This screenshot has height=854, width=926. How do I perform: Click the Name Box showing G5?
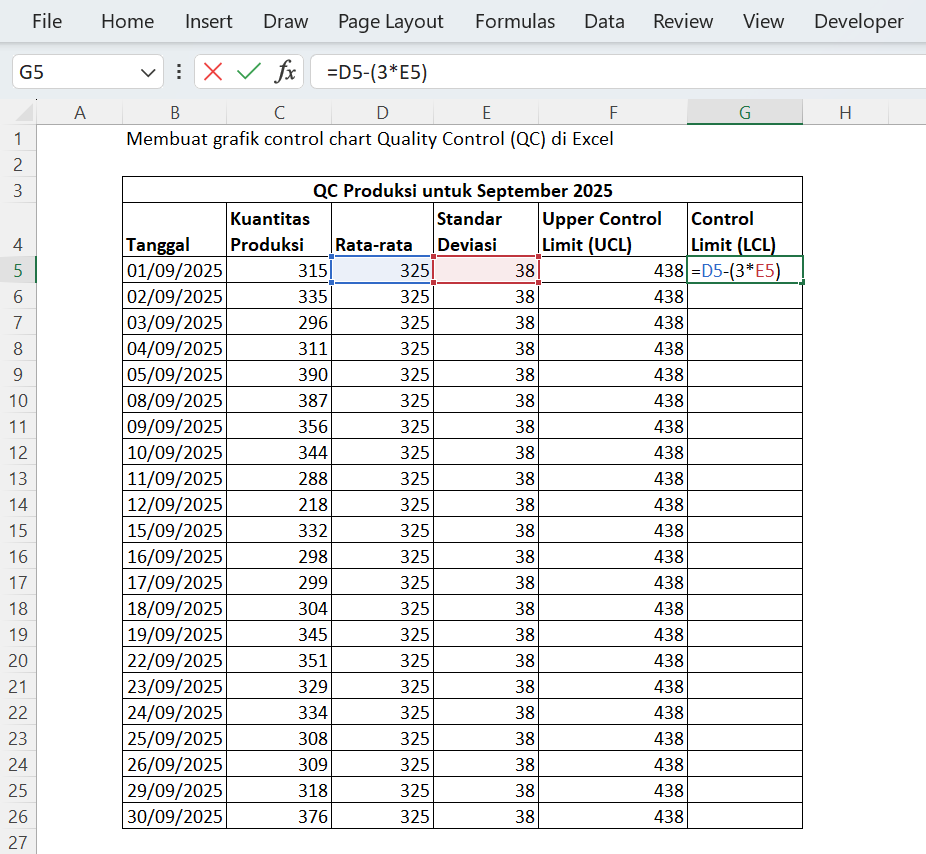75,72
